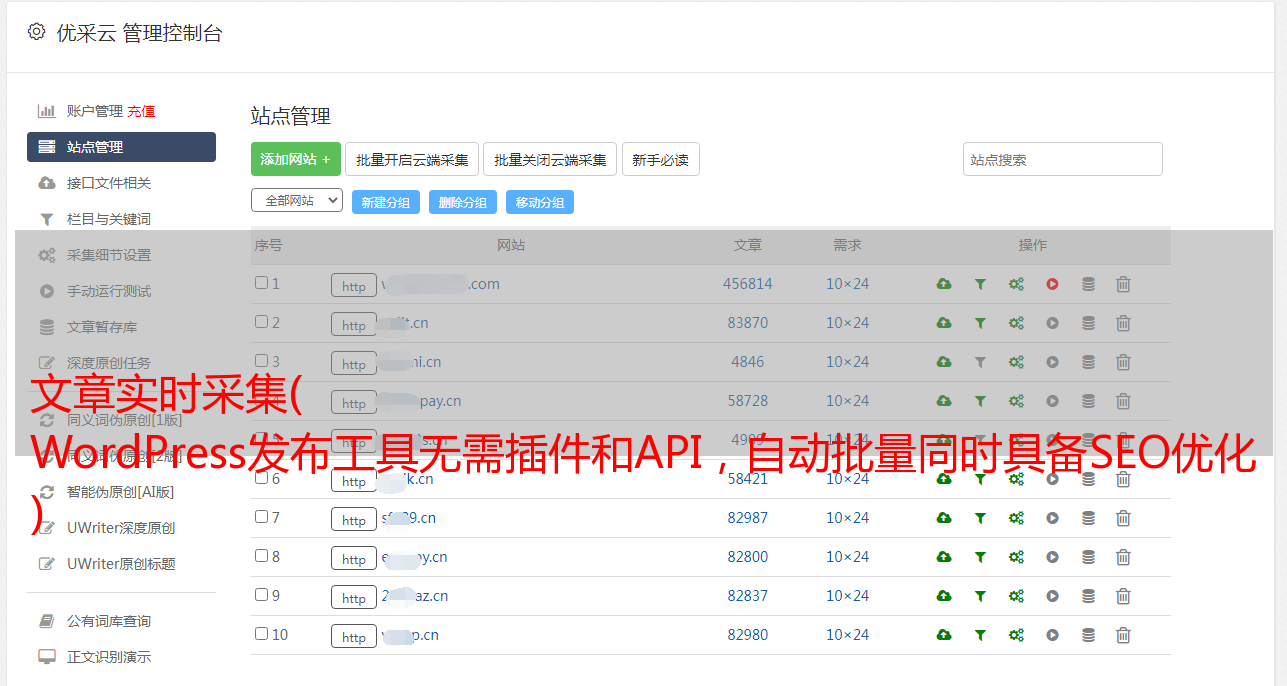
Task: Click the play icon in the 58728 row
Action: pos(1052,401)
